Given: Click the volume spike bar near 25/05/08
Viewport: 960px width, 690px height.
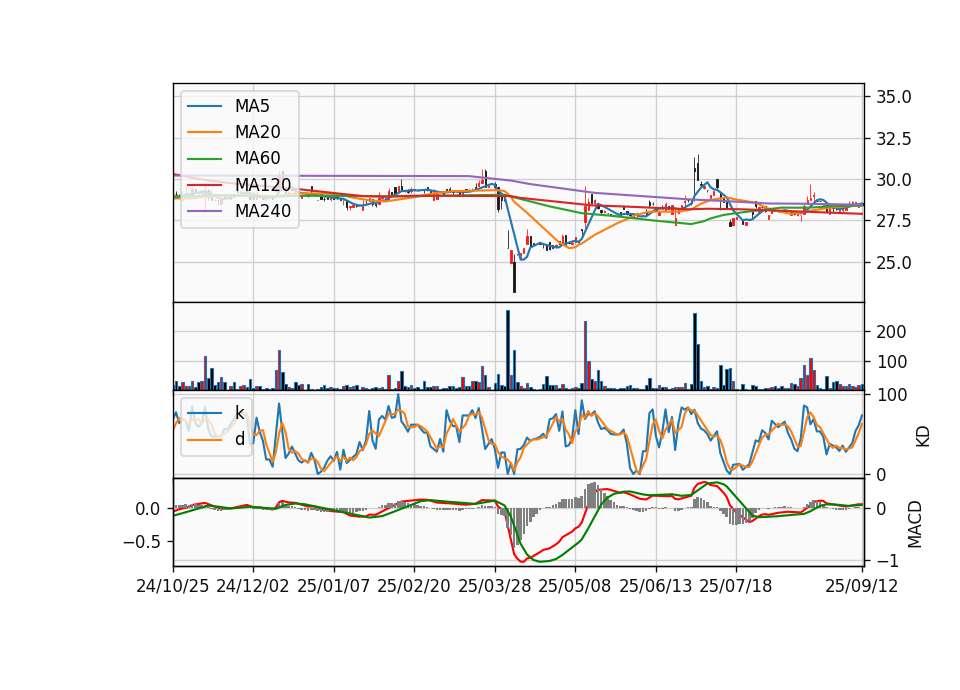Looking at the screenshot, I should point(585,356).
